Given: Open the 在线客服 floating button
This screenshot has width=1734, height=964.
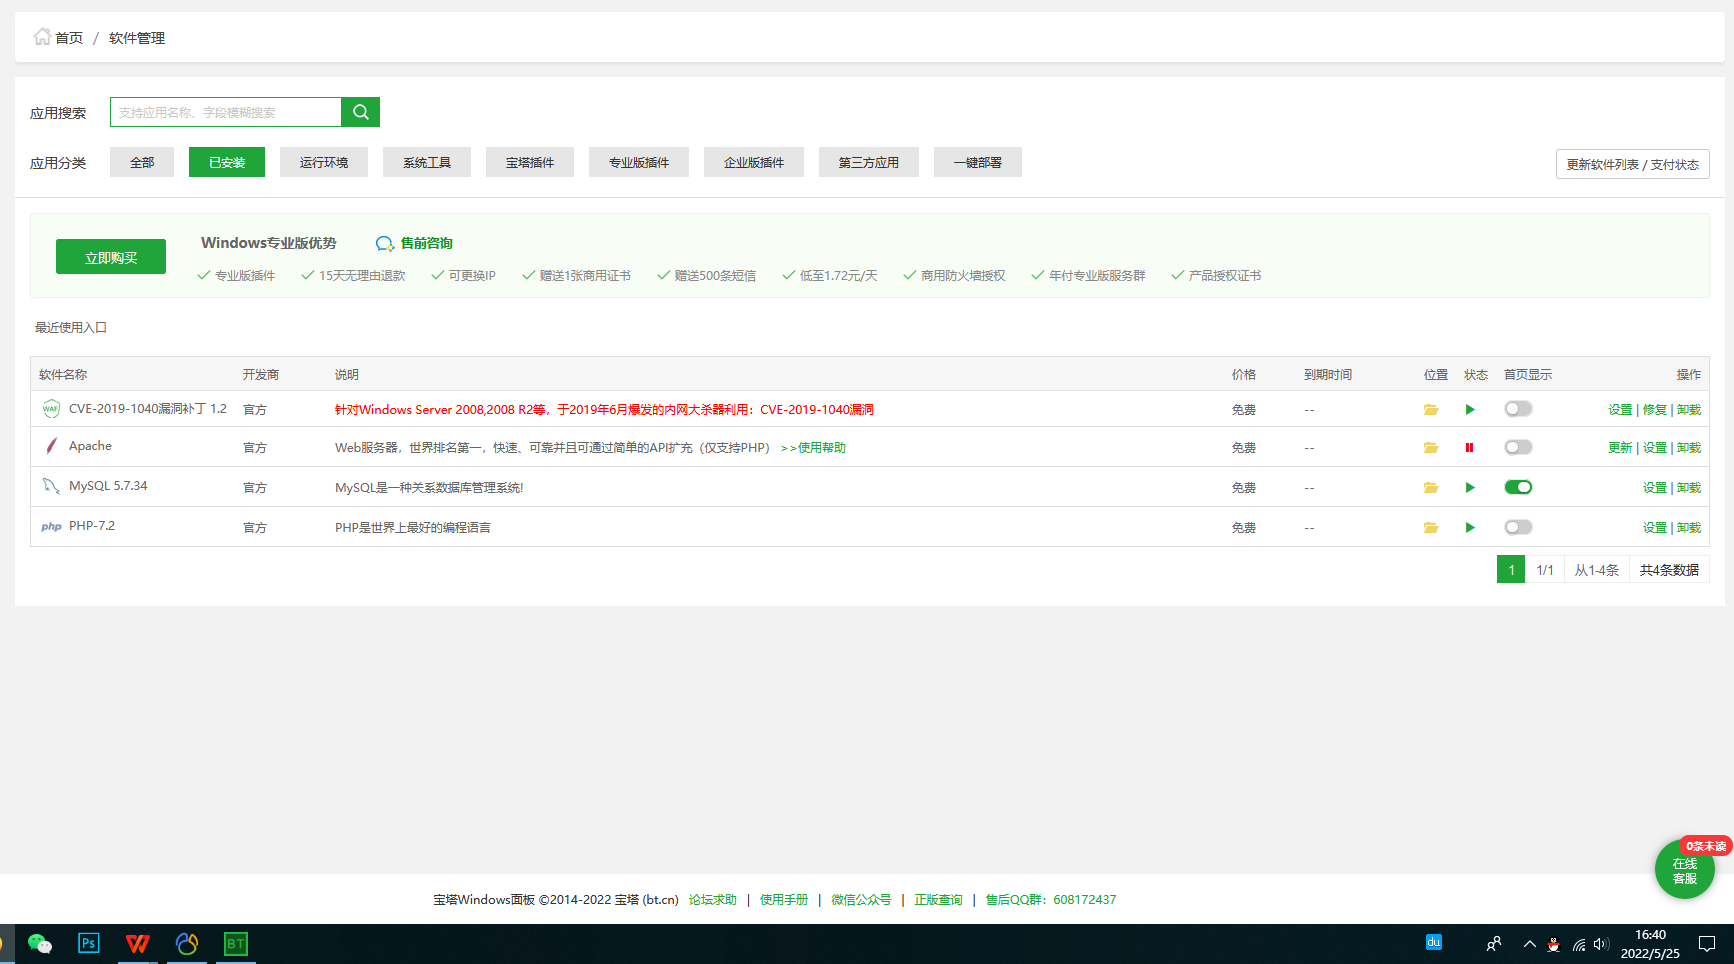Looking at the screenshot, I should [1685, 869].
